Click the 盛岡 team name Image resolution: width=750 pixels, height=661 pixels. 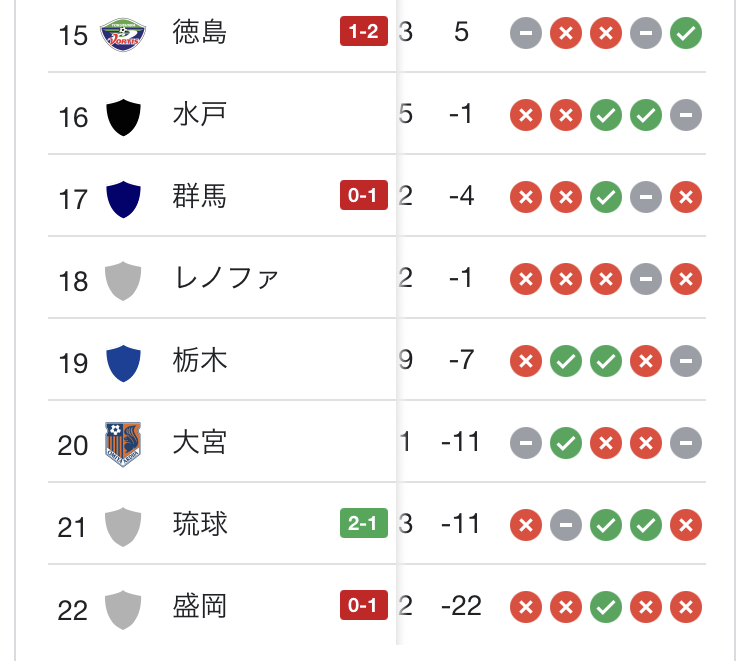coord(200,605)
